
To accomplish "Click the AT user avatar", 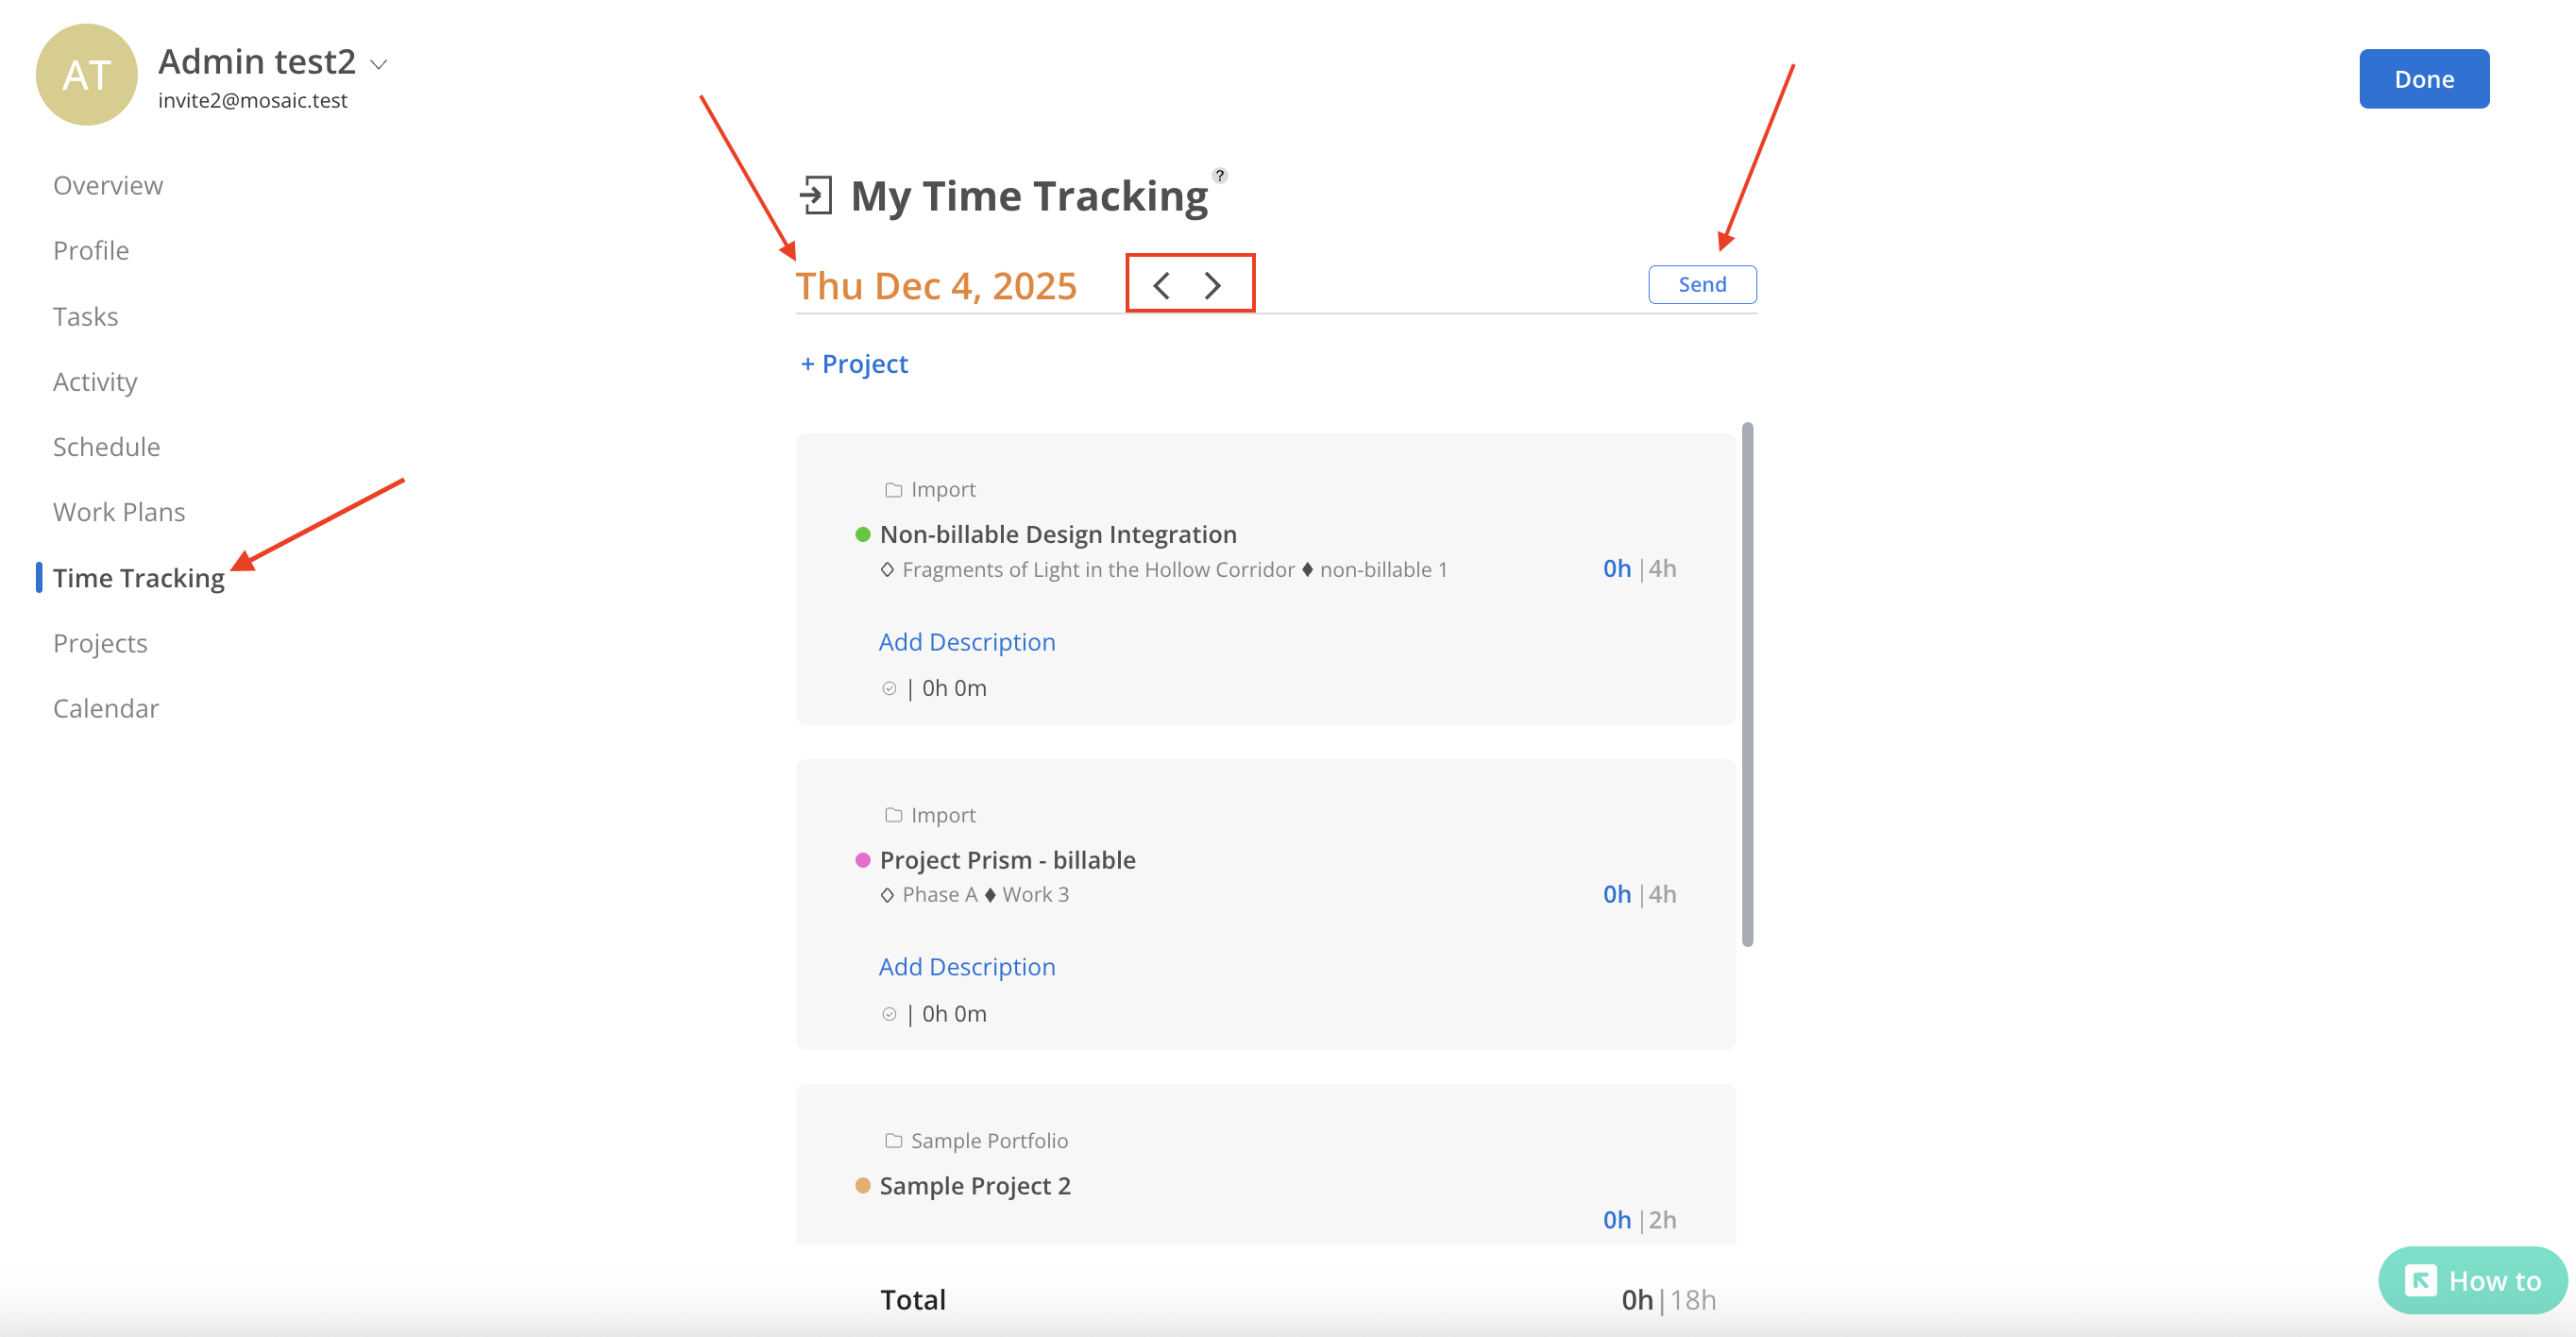I will tap(87, 75).
